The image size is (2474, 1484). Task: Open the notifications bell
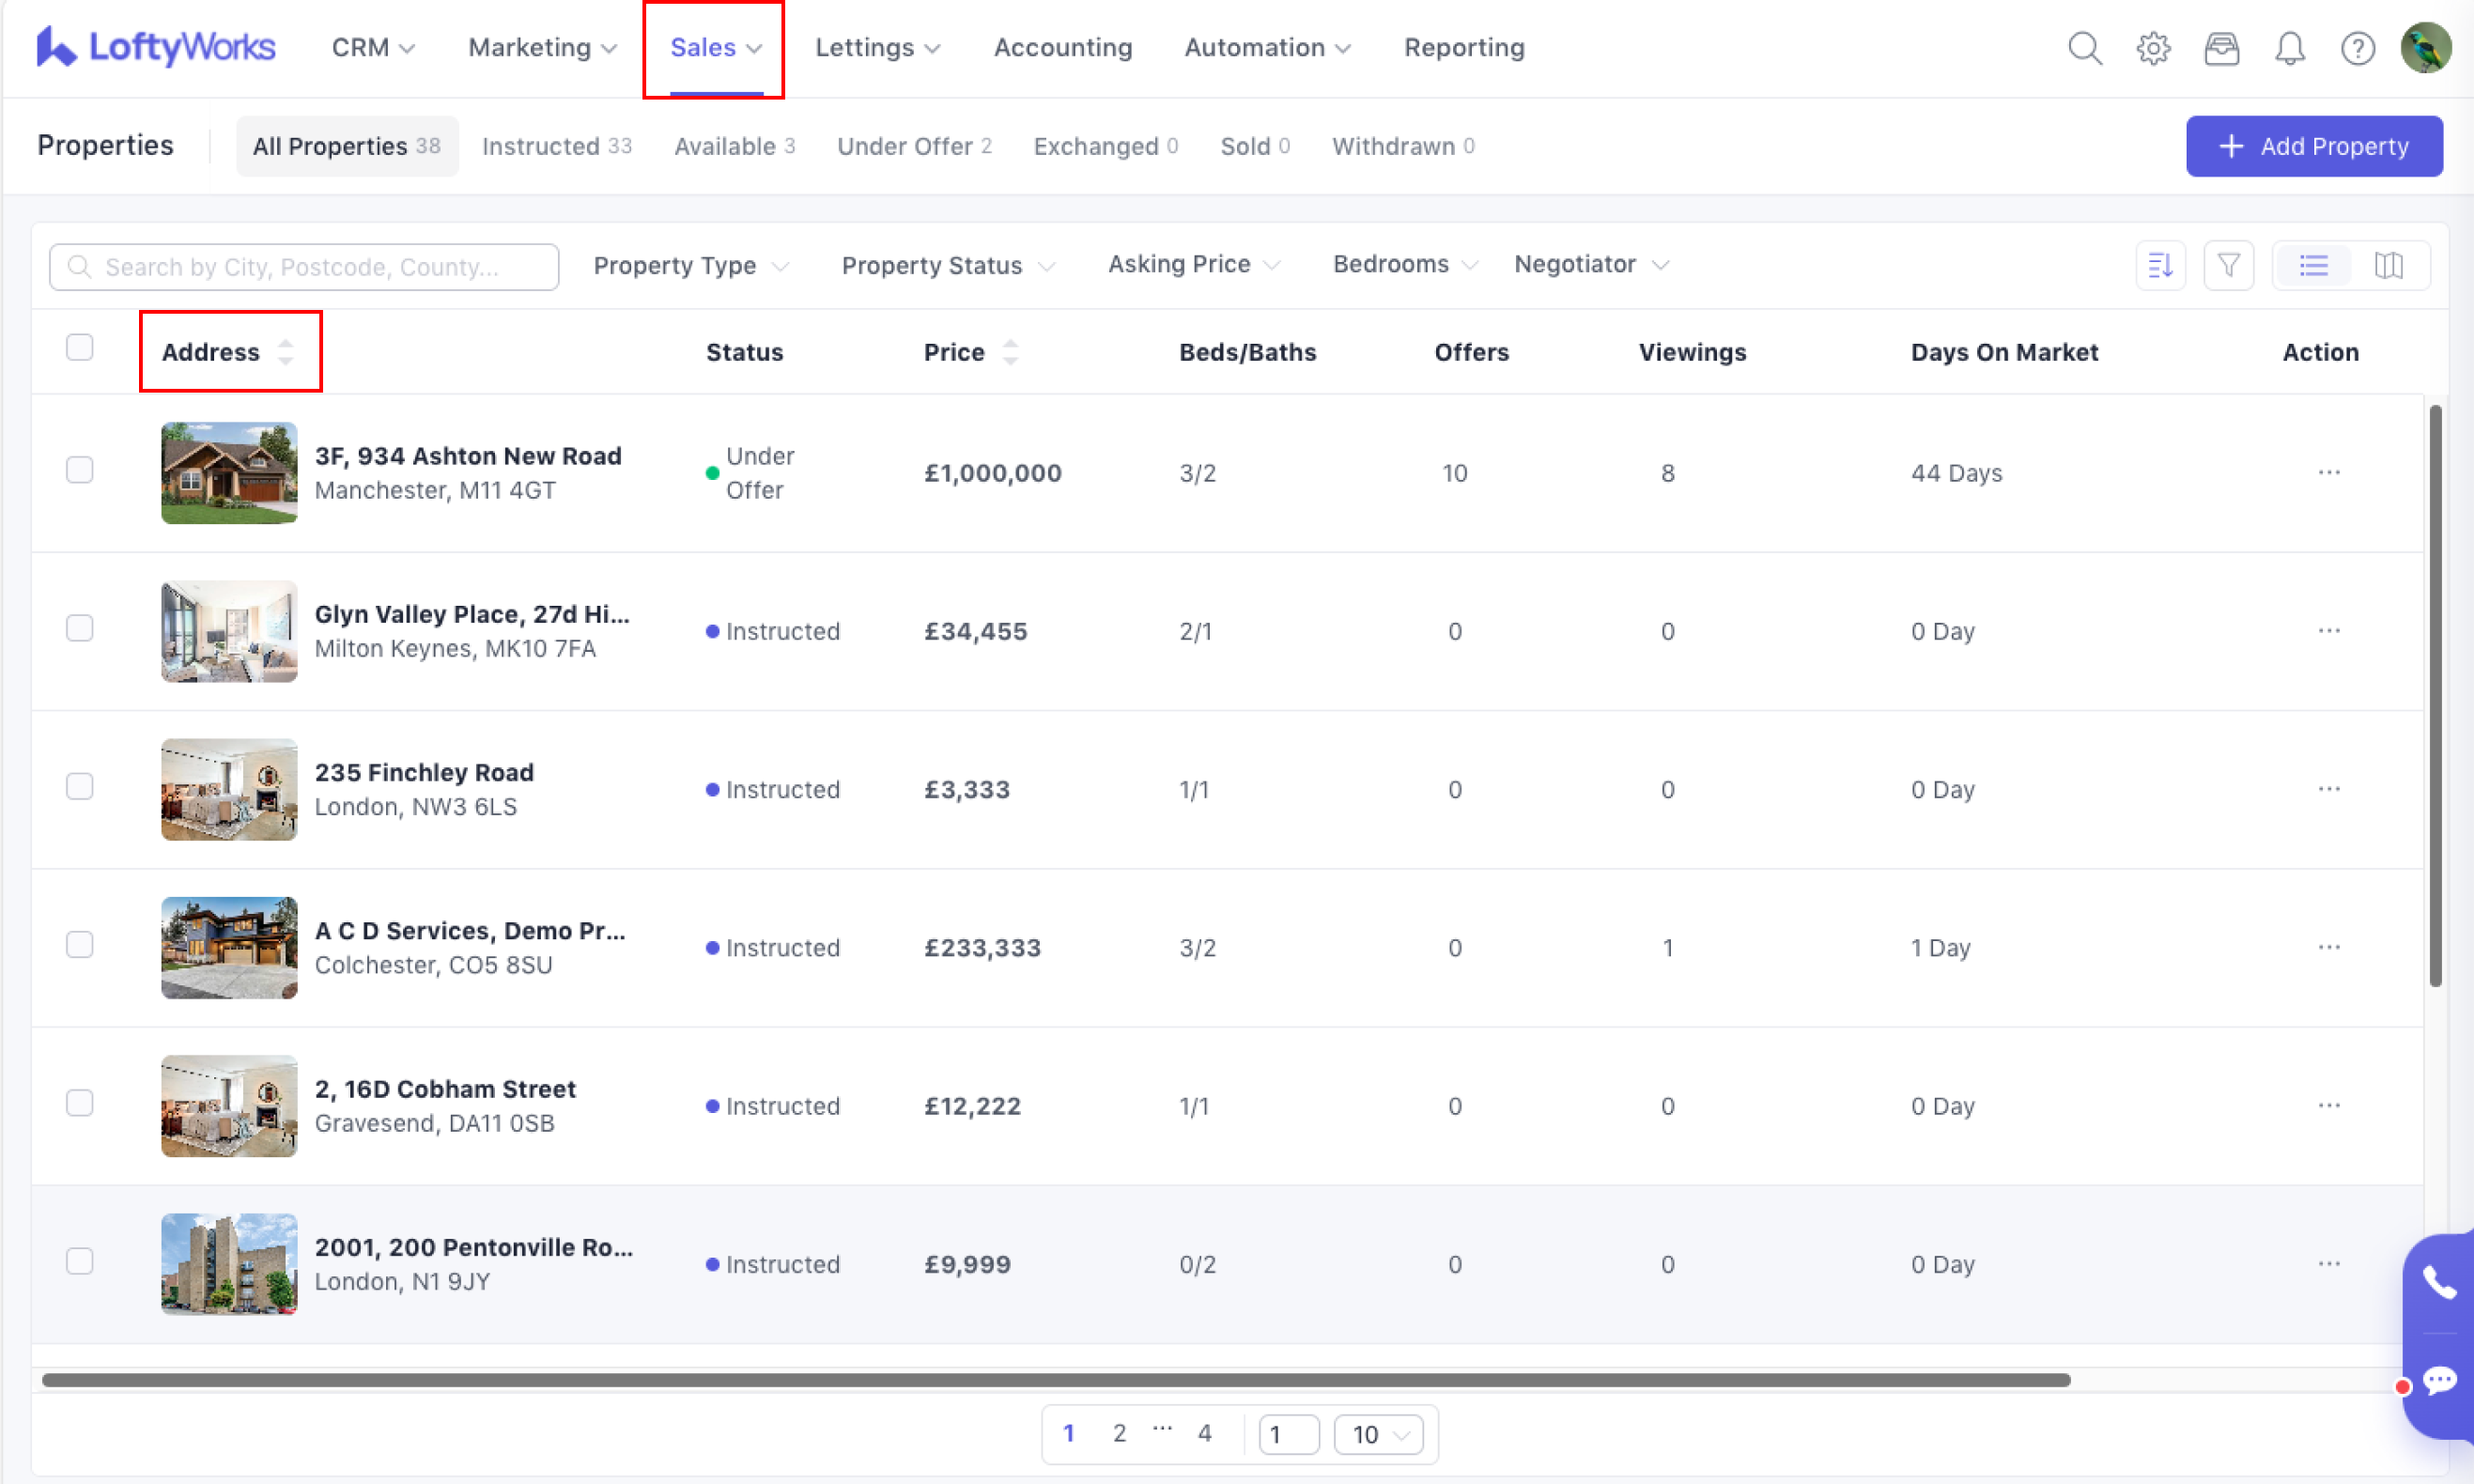pyautogui.click(x=2289, y=48)
